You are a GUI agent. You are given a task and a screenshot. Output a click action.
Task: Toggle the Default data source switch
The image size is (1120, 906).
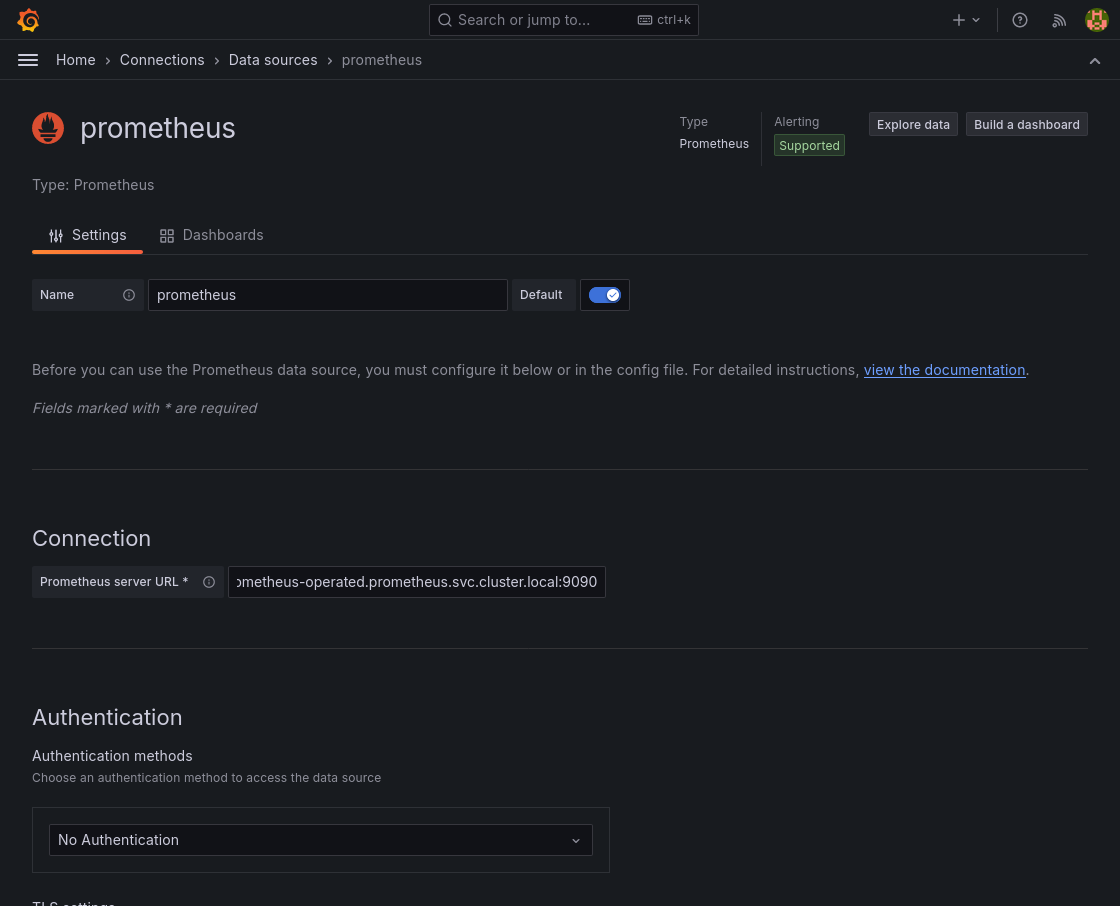604,295
